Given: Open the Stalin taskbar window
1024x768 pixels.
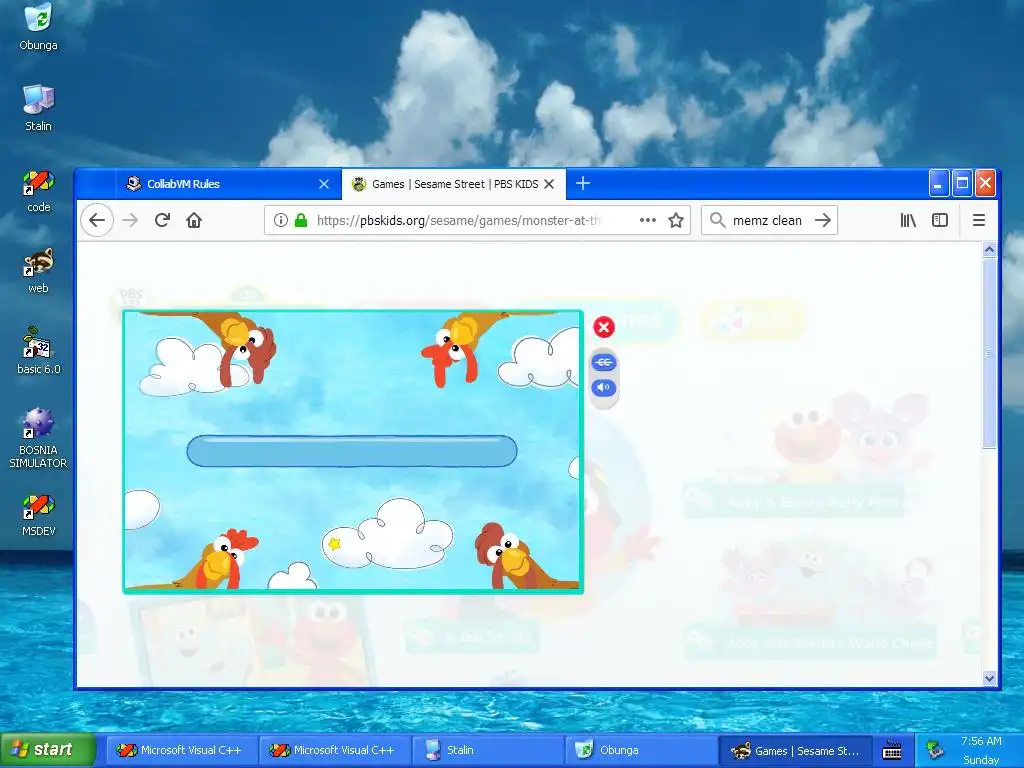Looking at the screenshot, I should pyautogui.click(x=488, y=750).
